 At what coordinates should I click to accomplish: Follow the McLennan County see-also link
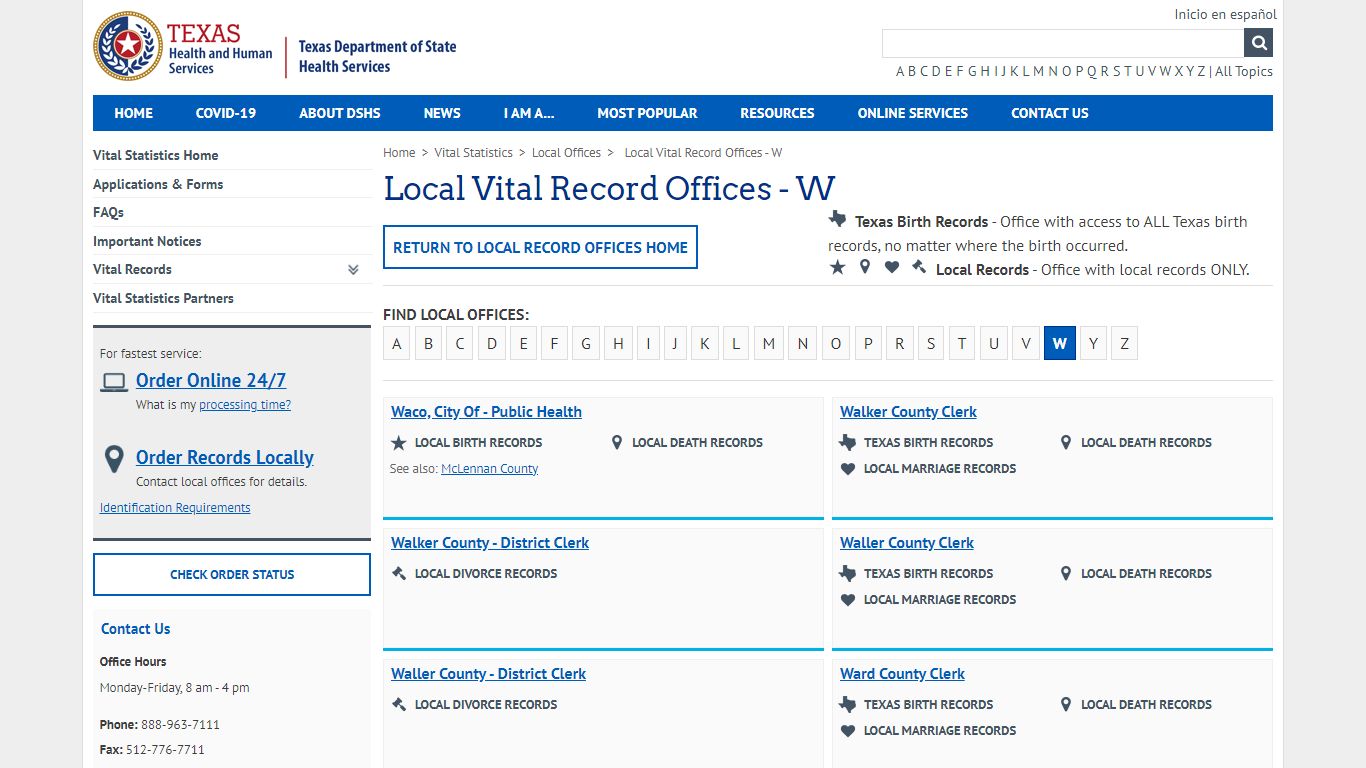[x=490, y=468]
